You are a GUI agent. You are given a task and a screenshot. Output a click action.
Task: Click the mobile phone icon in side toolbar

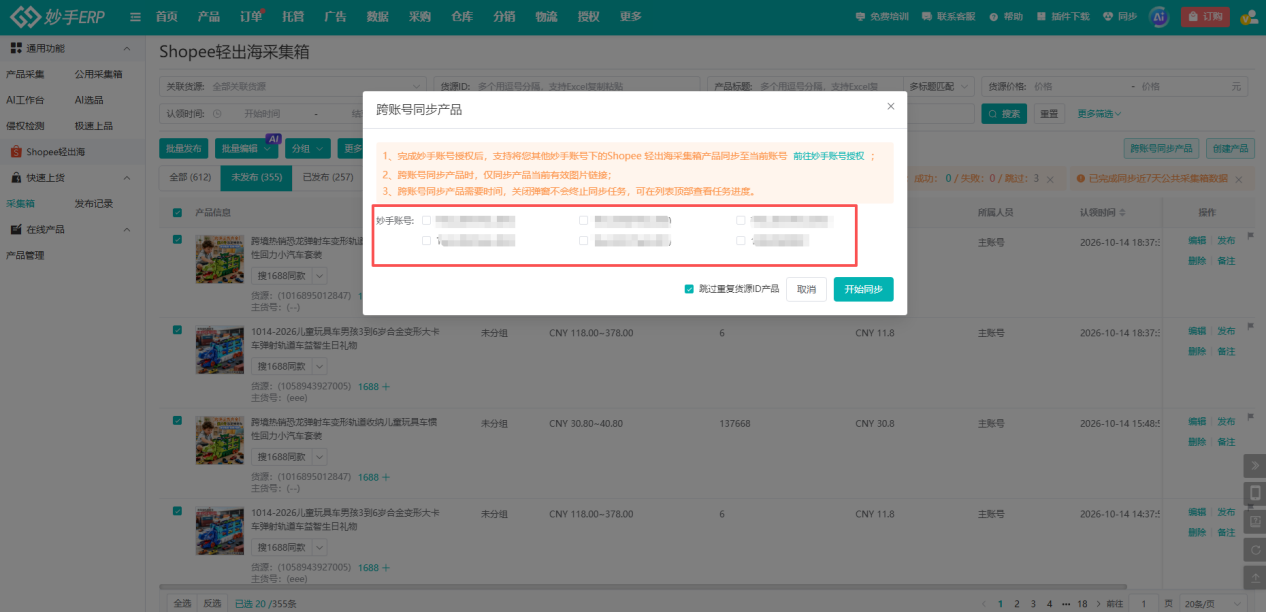(x=1255, y=493)
